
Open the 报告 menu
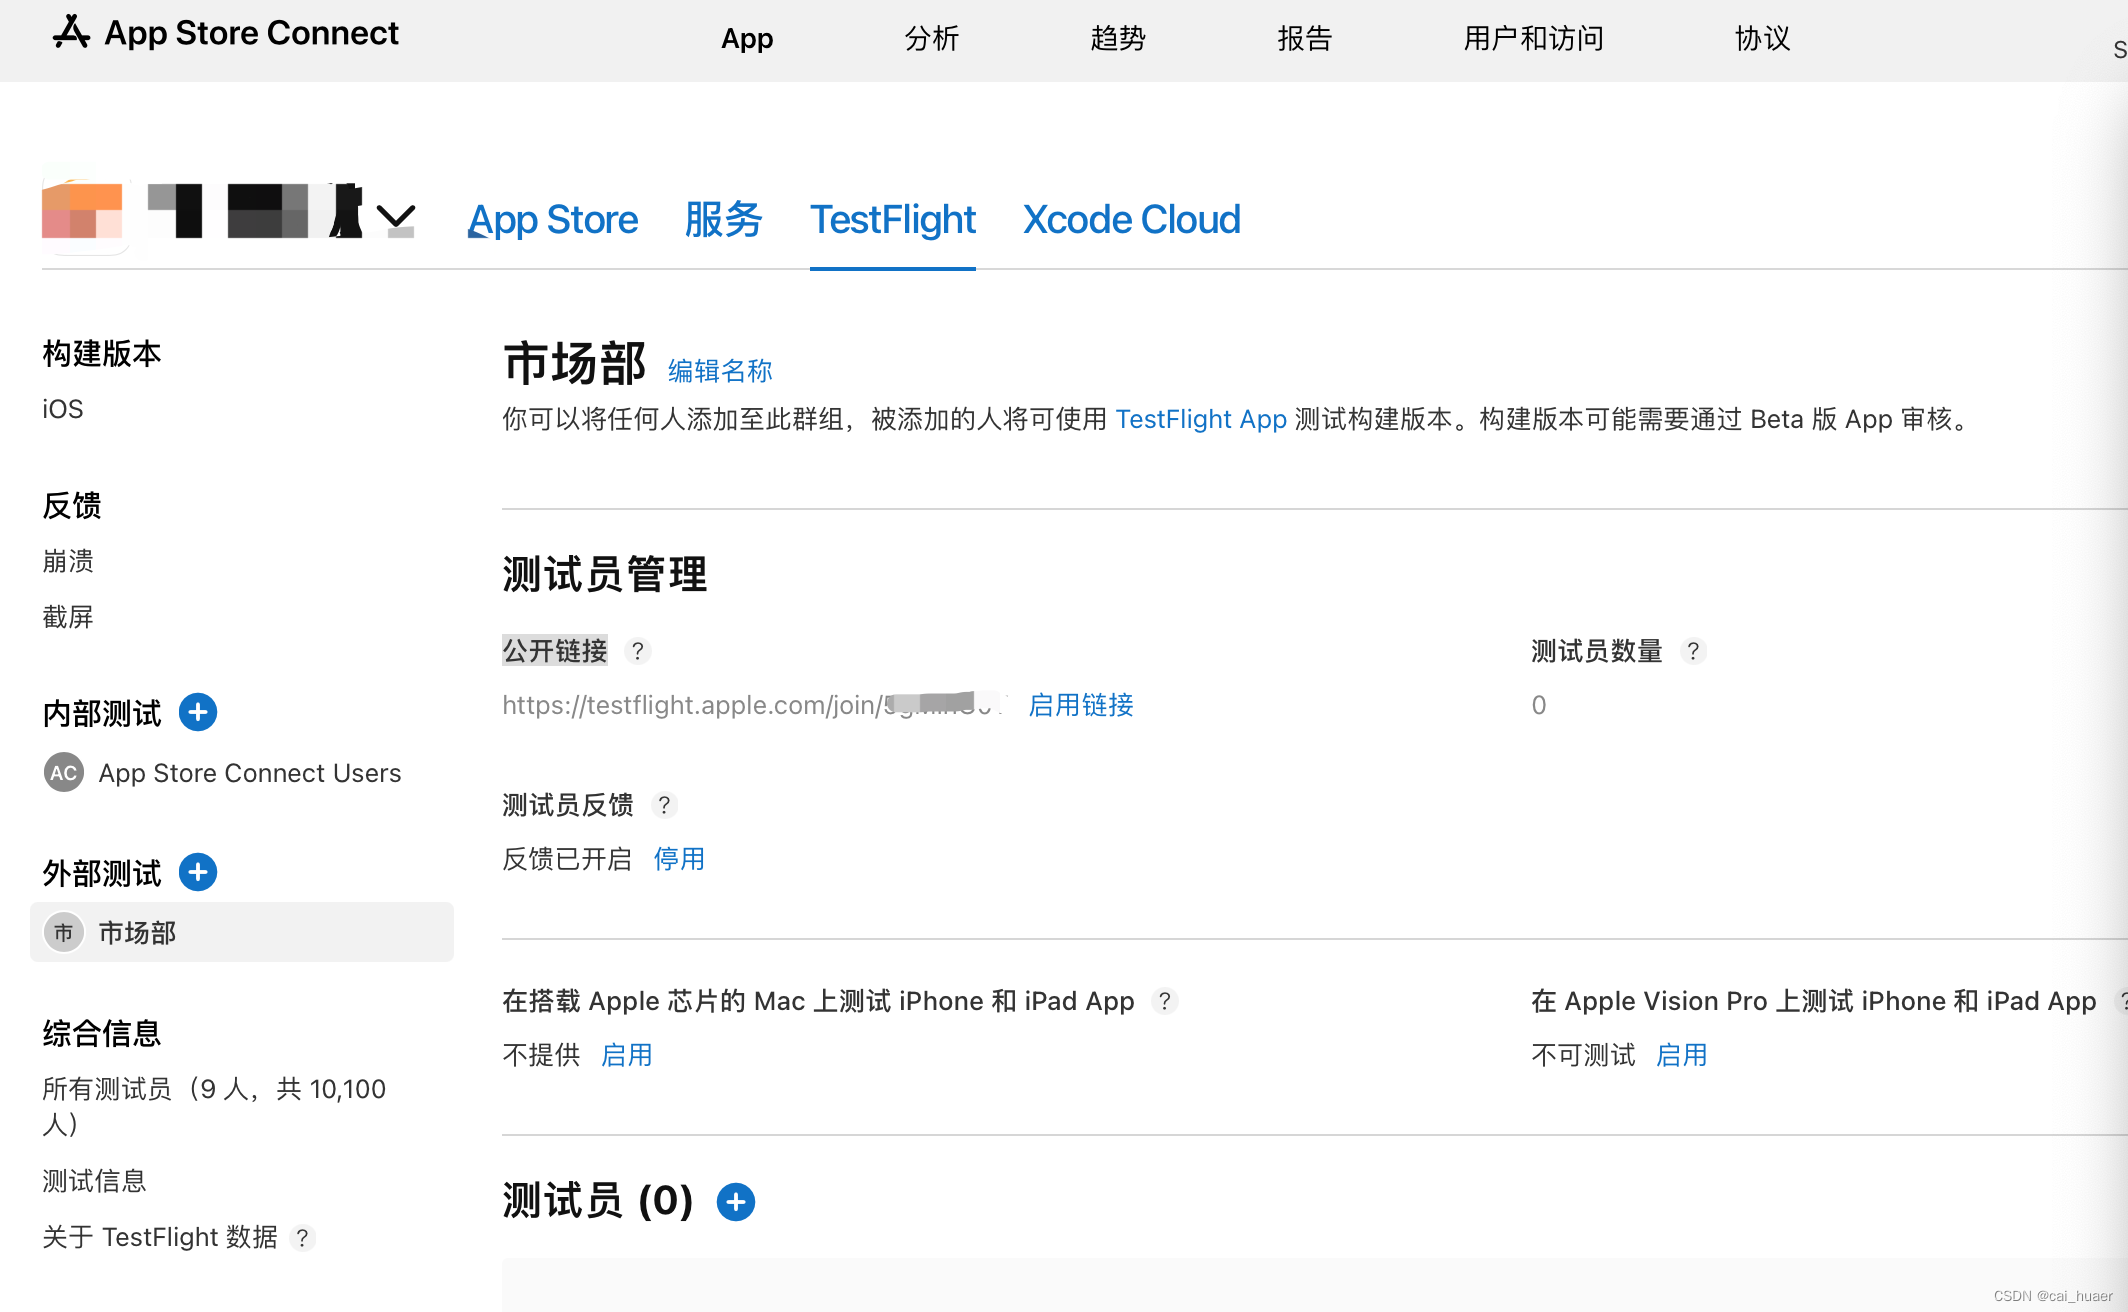(x=1304, y=39)
